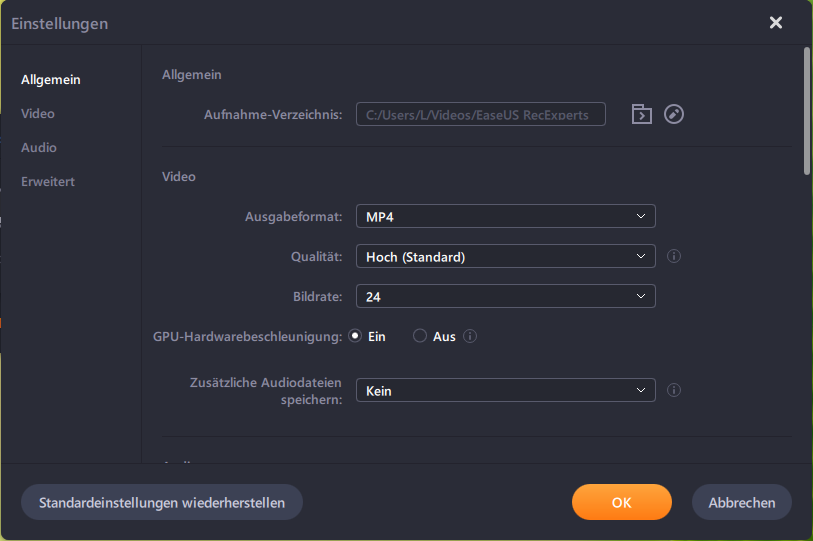Go to the Video settings tab

(38, 114)
